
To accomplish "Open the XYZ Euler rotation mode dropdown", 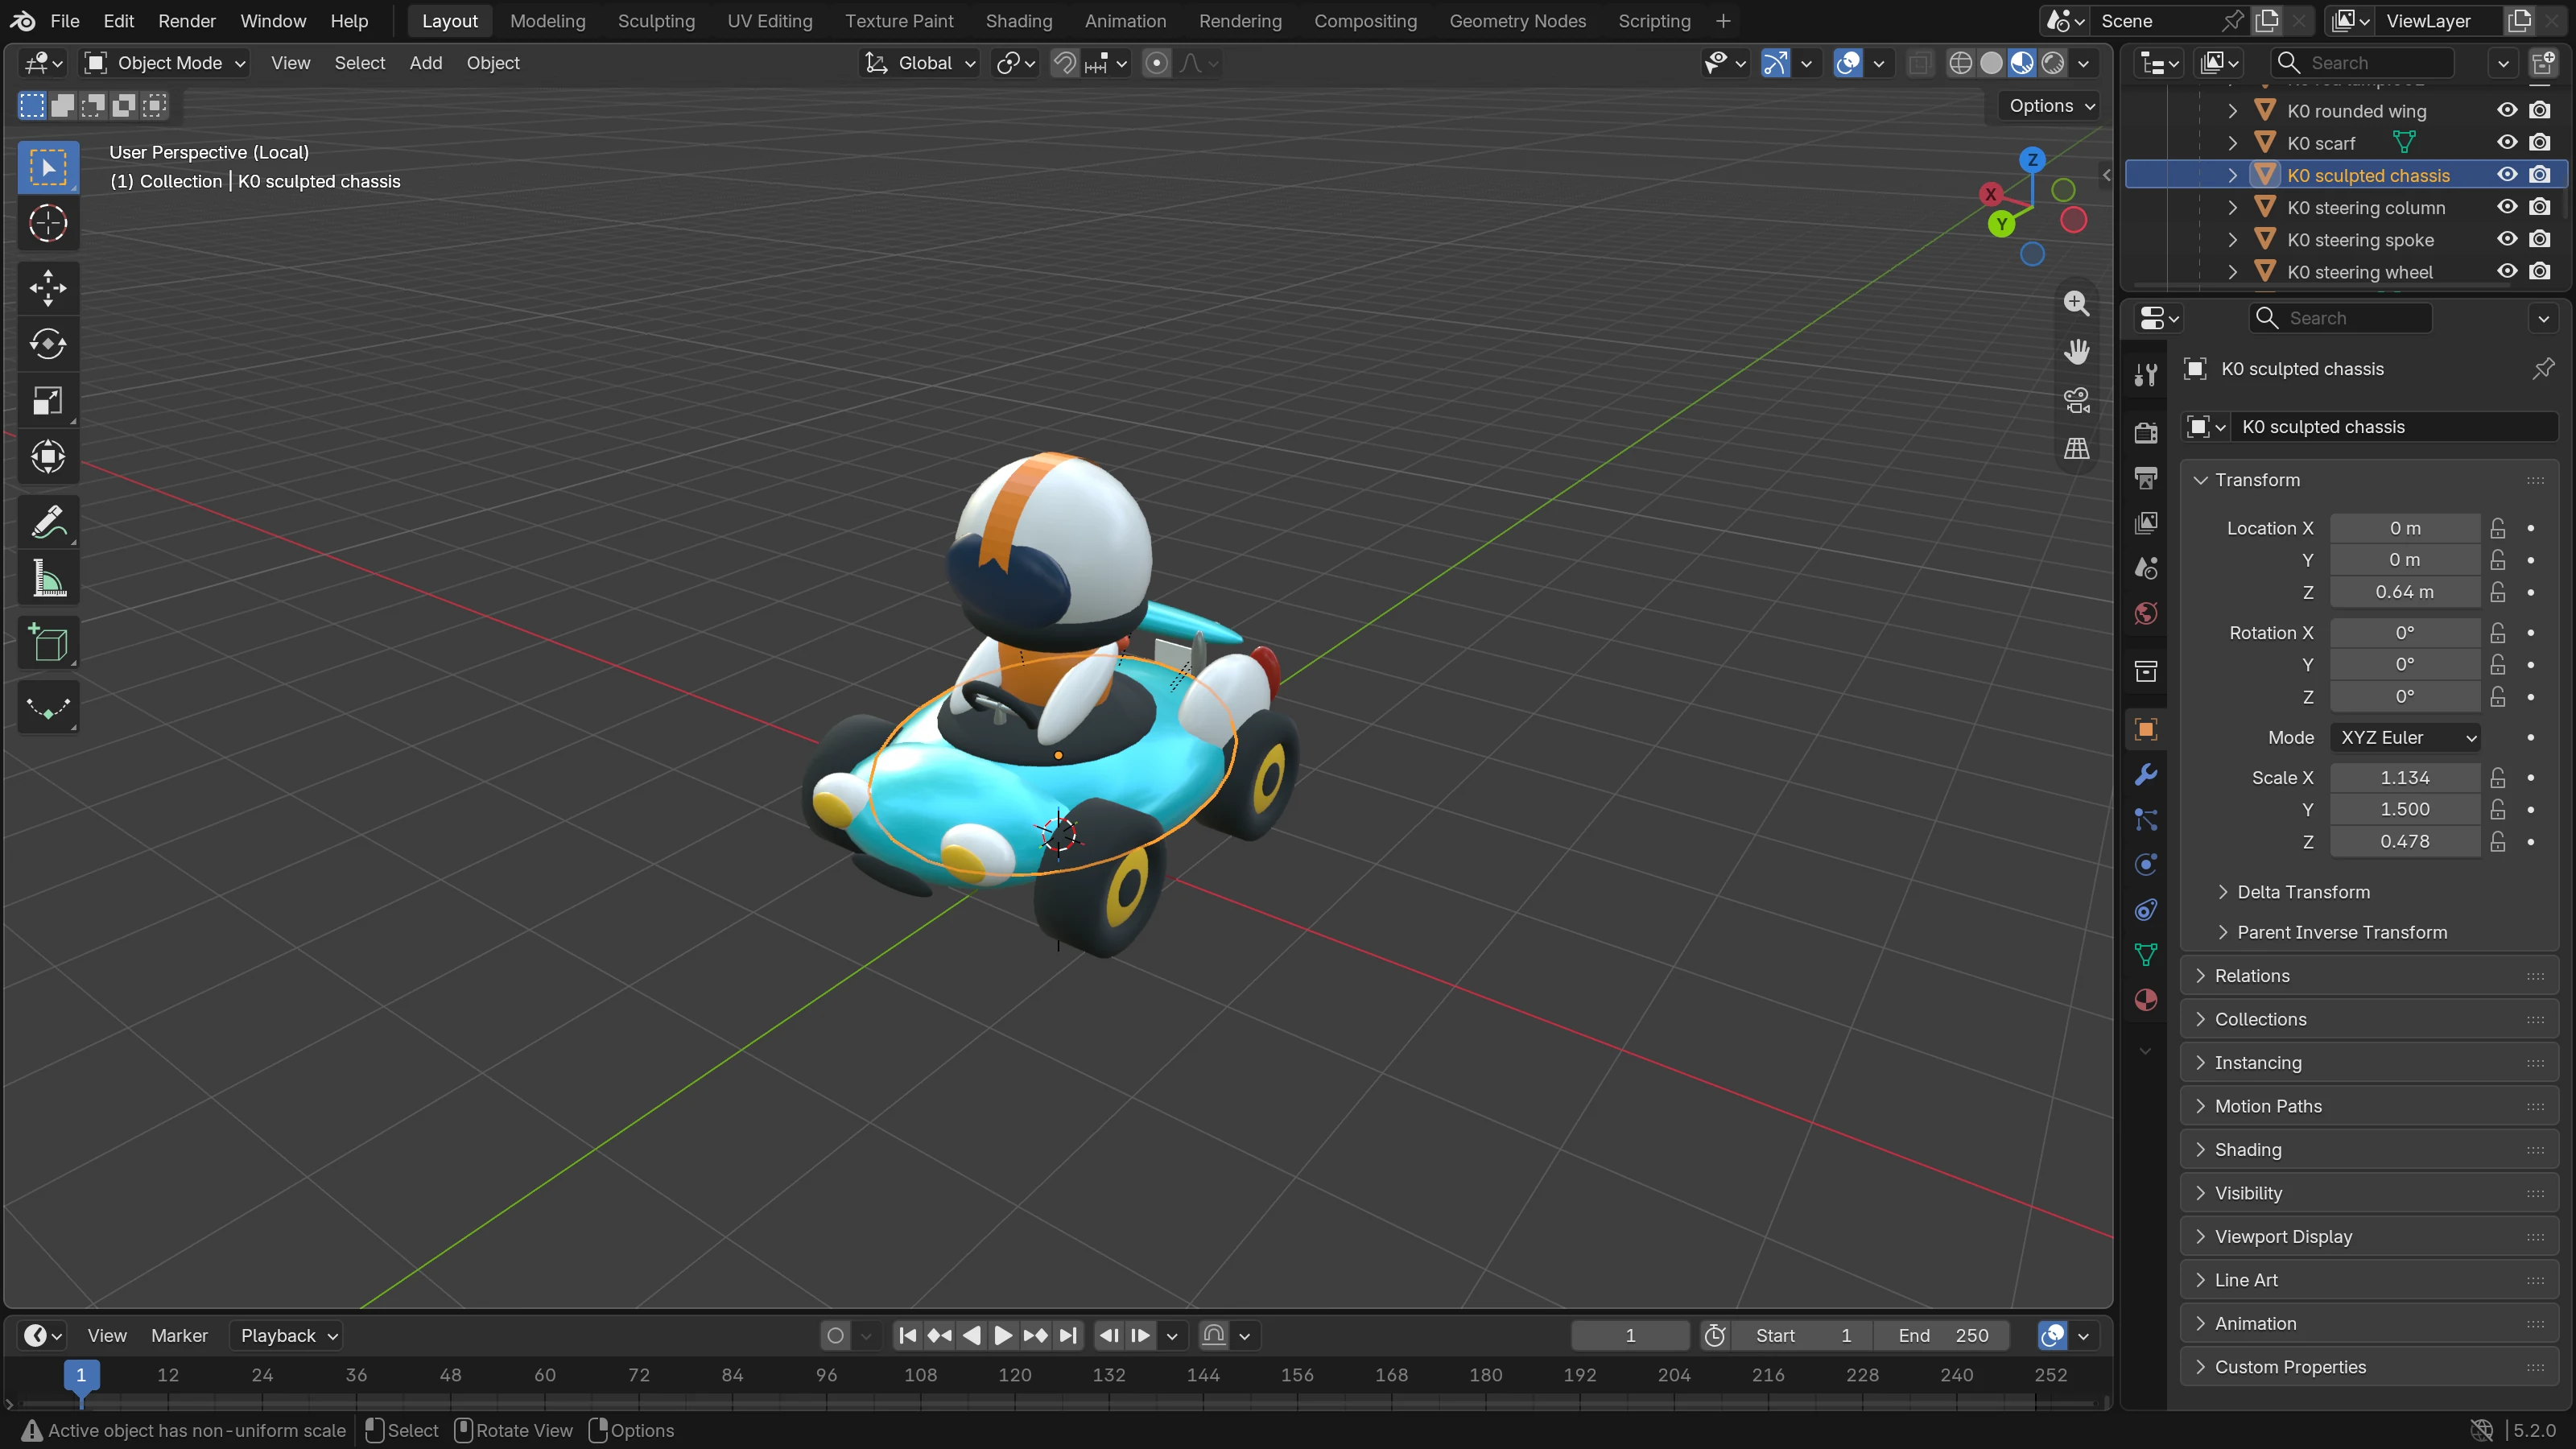I will click(x=2405, y=738).
